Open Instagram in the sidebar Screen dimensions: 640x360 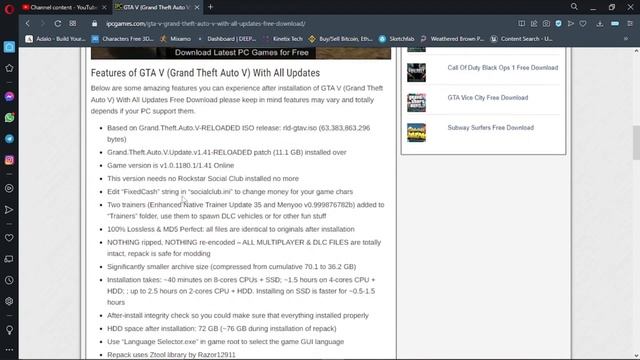(x=9, y=160)
